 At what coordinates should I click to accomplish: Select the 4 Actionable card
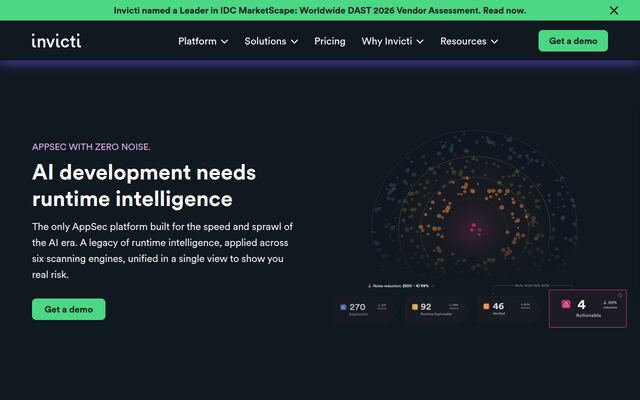[x=588, y=309]
